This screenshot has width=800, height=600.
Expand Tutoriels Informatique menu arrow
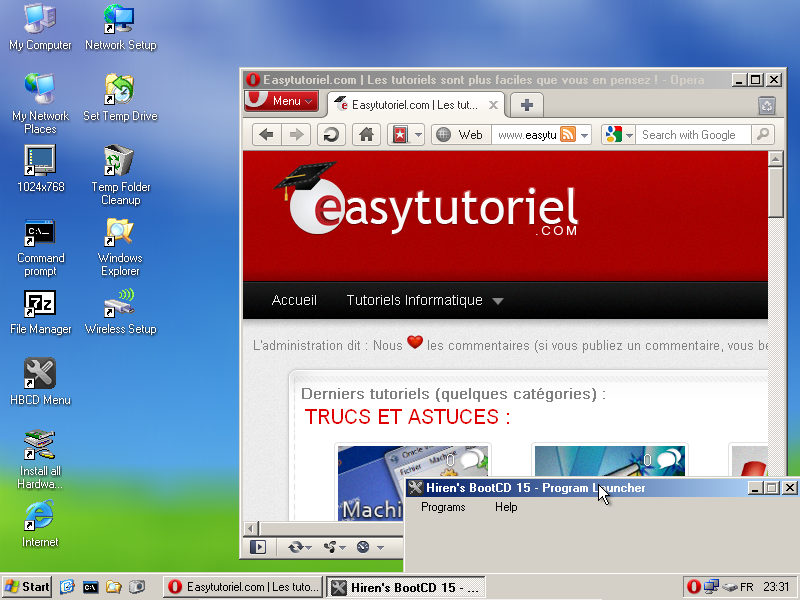coord(498,301)
